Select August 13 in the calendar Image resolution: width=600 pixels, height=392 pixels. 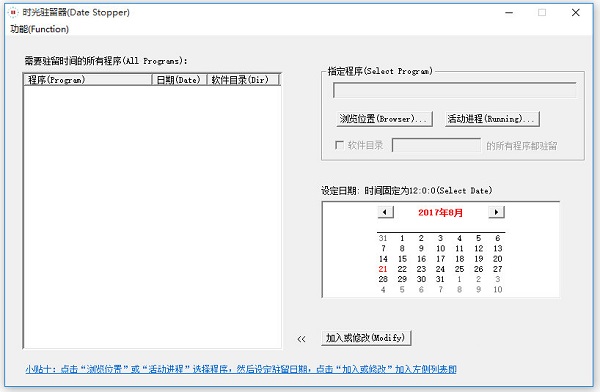(497, 248)
